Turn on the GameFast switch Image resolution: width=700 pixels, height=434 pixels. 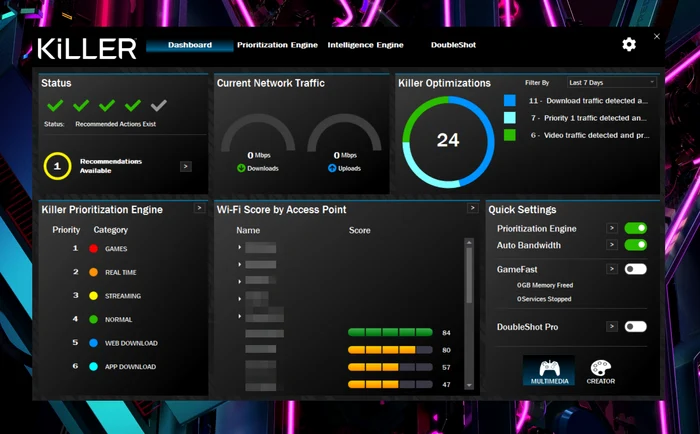click(635, 269)
